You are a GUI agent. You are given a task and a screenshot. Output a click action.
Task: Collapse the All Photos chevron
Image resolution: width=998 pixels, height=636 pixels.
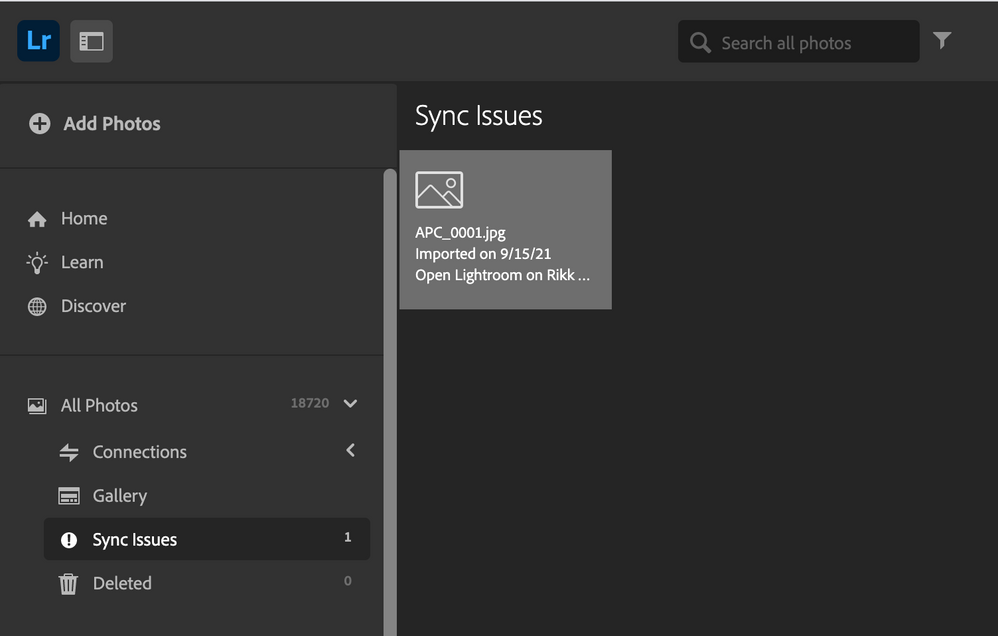click(x=350, y=404)
